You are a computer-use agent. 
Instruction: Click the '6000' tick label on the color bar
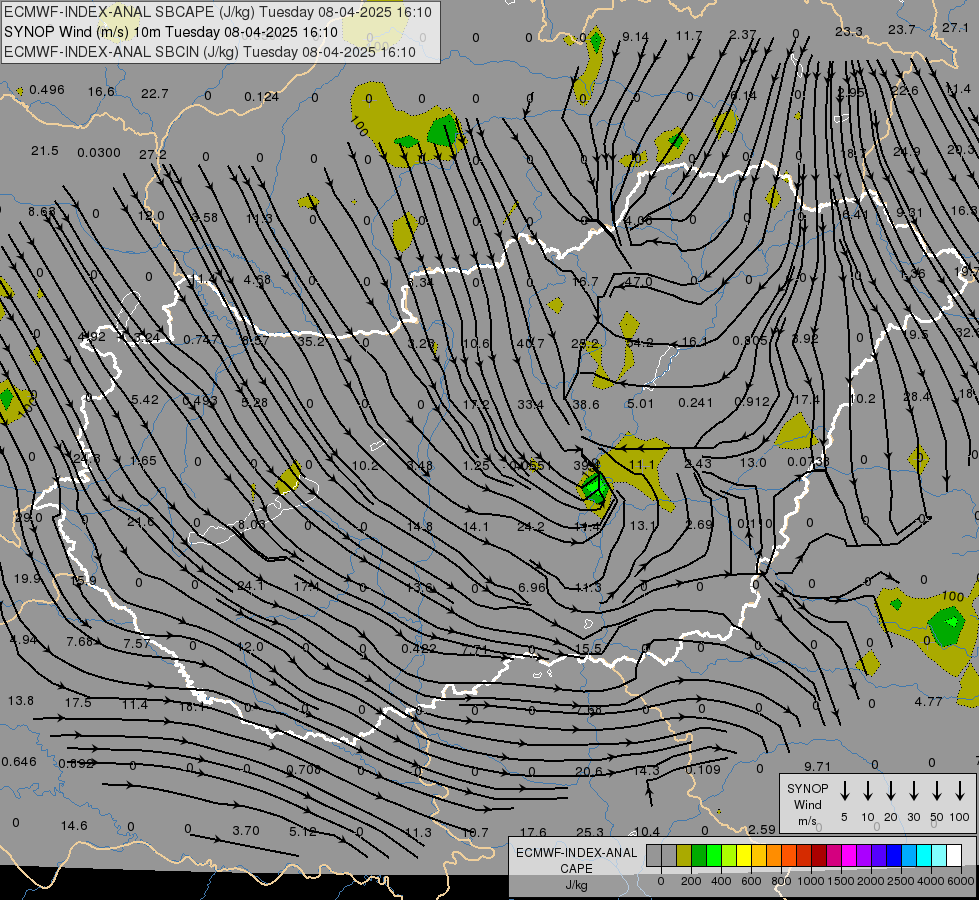coord(960,881)
